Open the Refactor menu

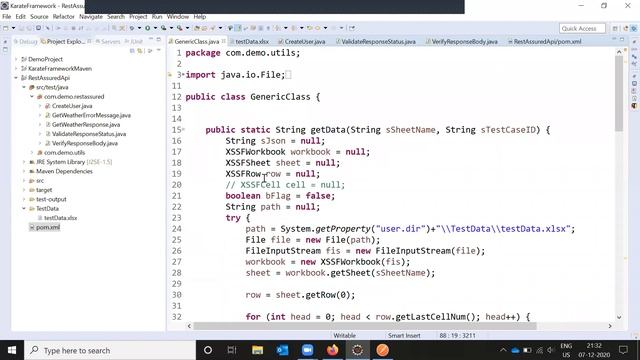coord(64,17)
